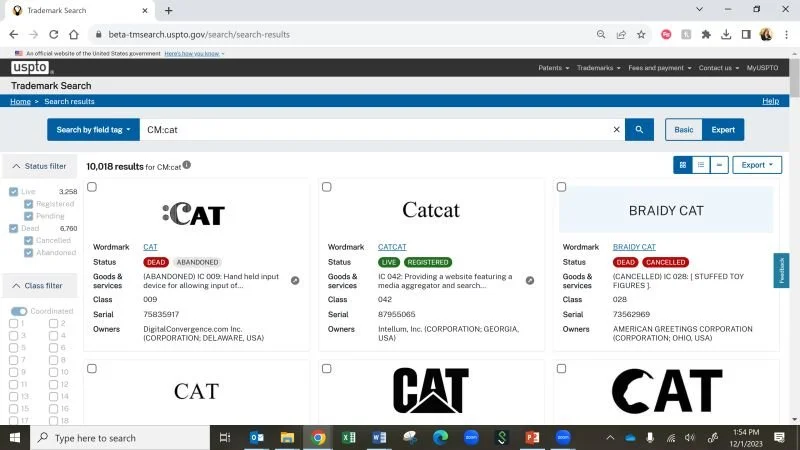
Task: Bookmark this page with the star icon
Action: 641,35
